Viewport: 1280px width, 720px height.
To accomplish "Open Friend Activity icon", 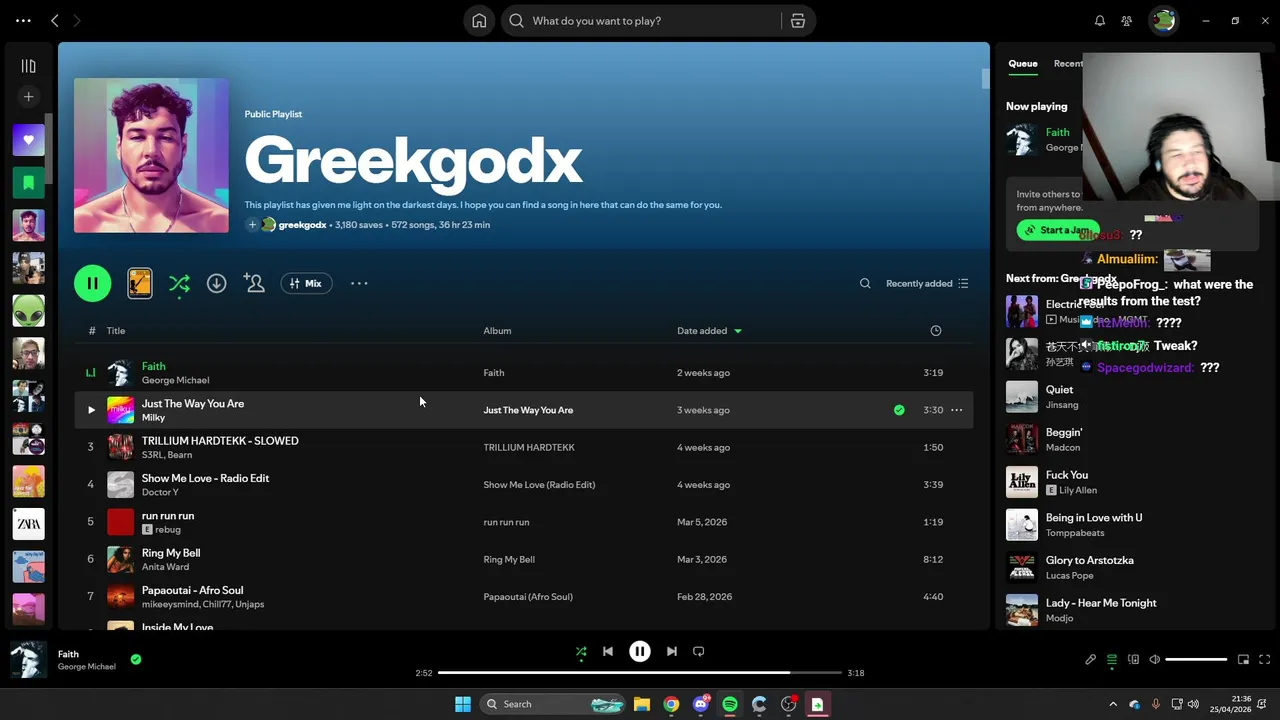I will coord(1127,21).
